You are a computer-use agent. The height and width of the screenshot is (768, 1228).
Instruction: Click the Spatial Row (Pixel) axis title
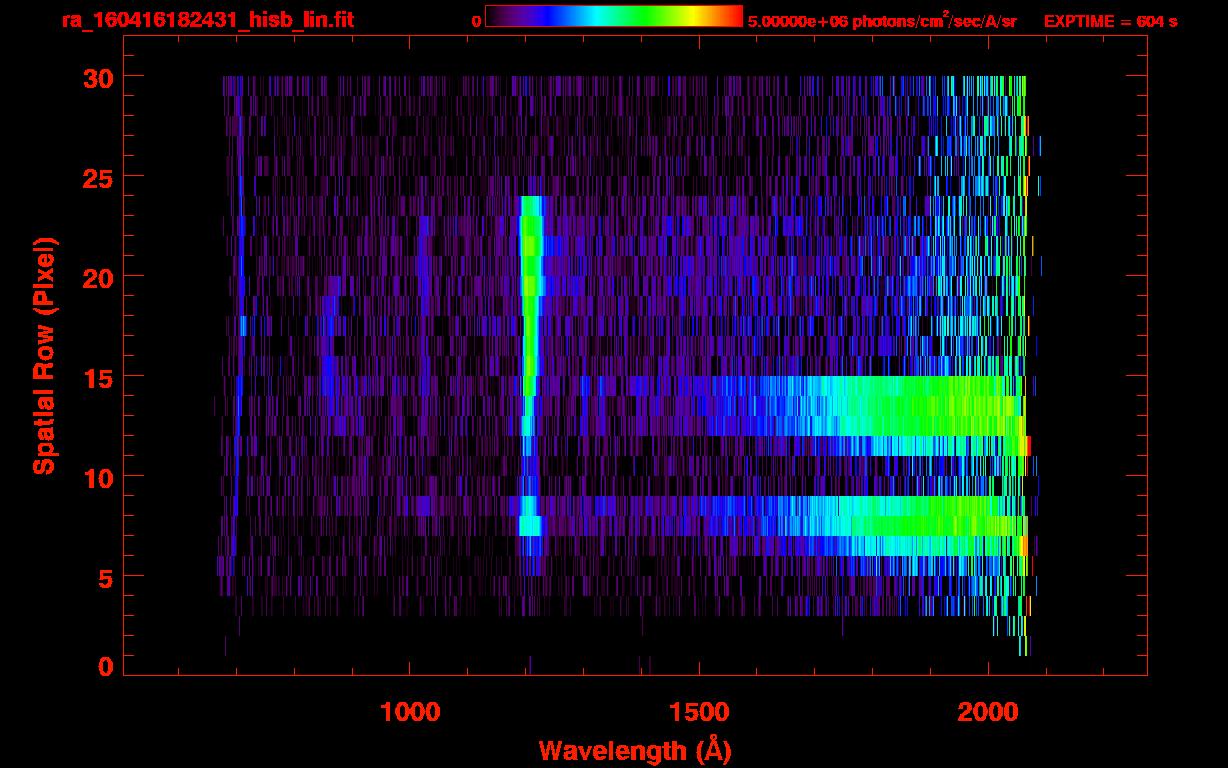point(44,355)
